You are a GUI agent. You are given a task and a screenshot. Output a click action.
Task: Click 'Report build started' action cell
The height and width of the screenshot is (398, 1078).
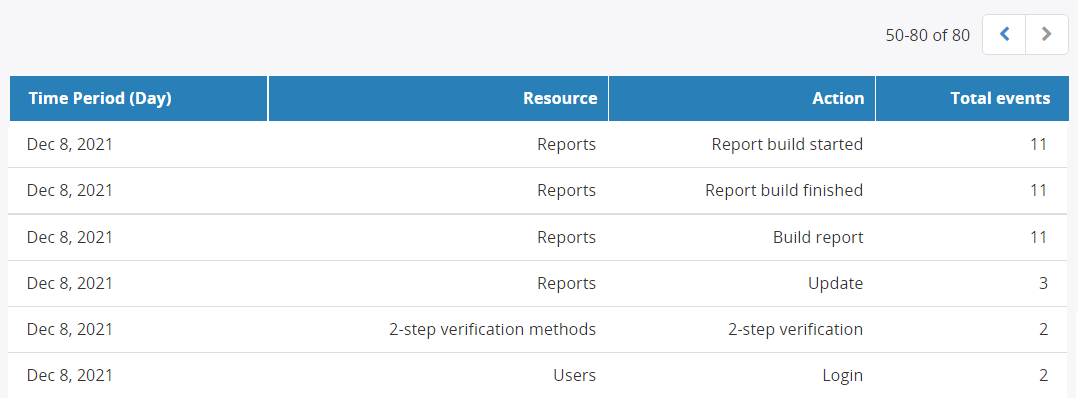pyautogui.click(x=787, y=144)
